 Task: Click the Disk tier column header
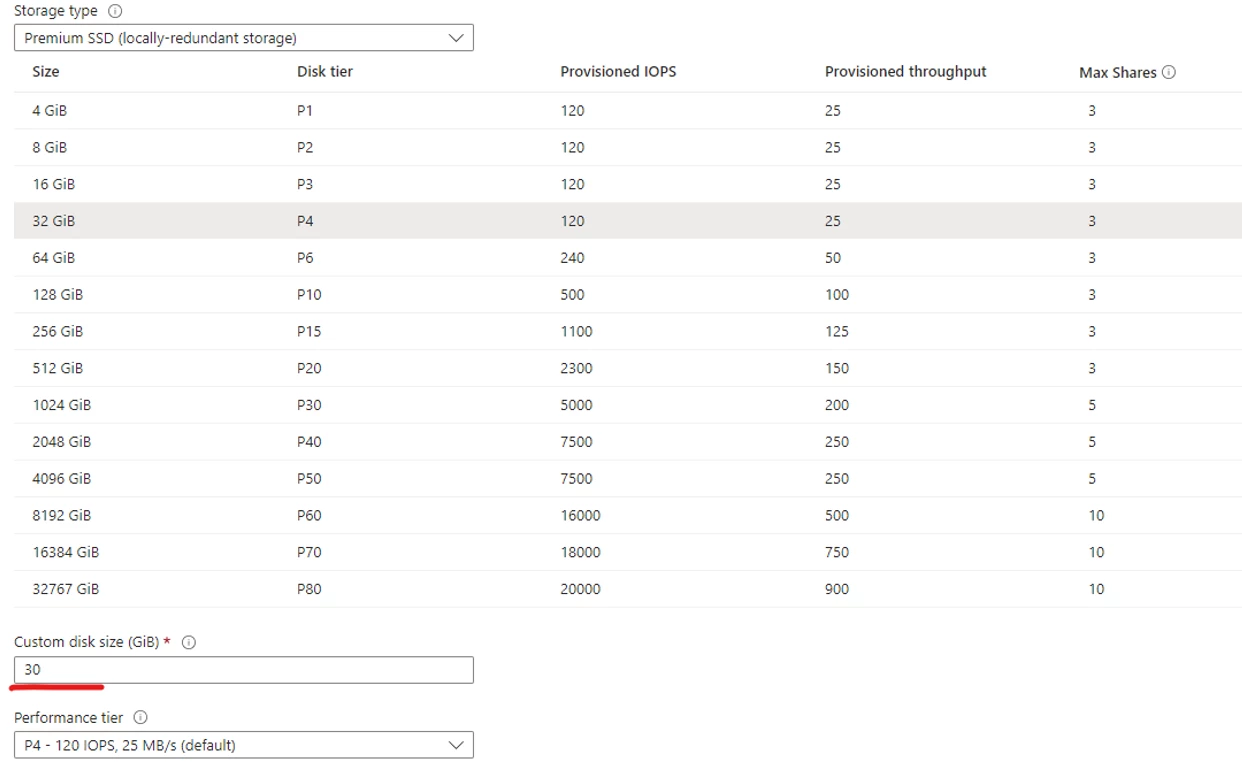tap(325, 72)
